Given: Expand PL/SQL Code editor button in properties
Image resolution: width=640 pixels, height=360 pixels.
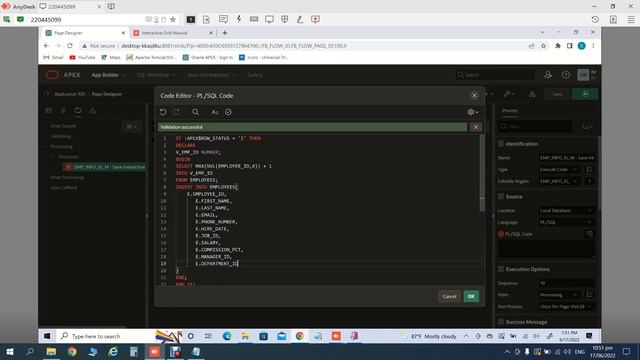Looking at the screenshot, I should [589, 234].
